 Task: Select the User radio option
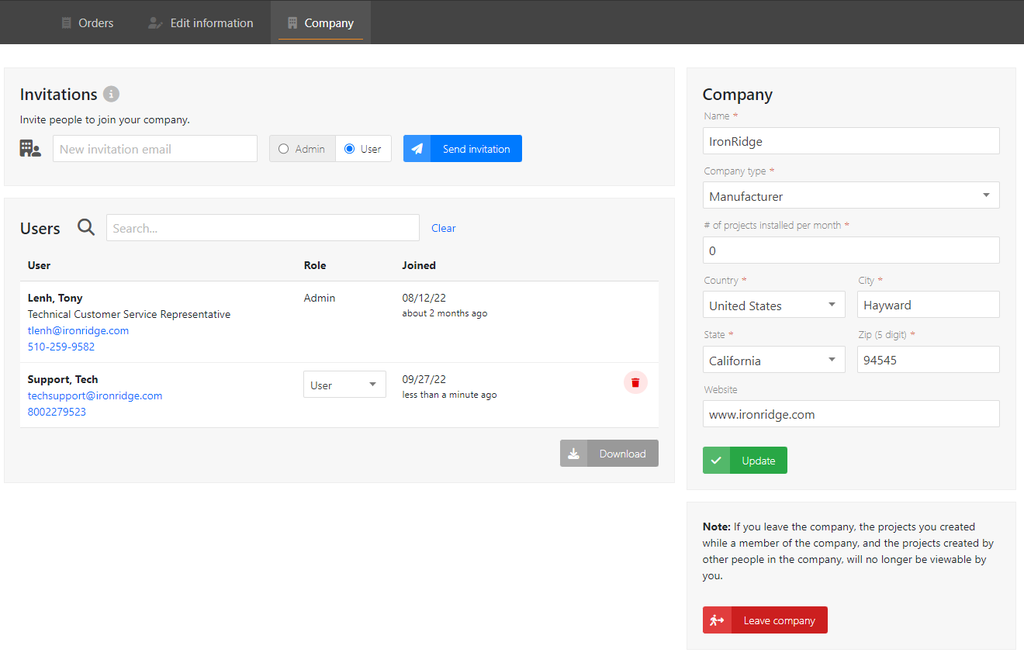(x=349, y=149)
